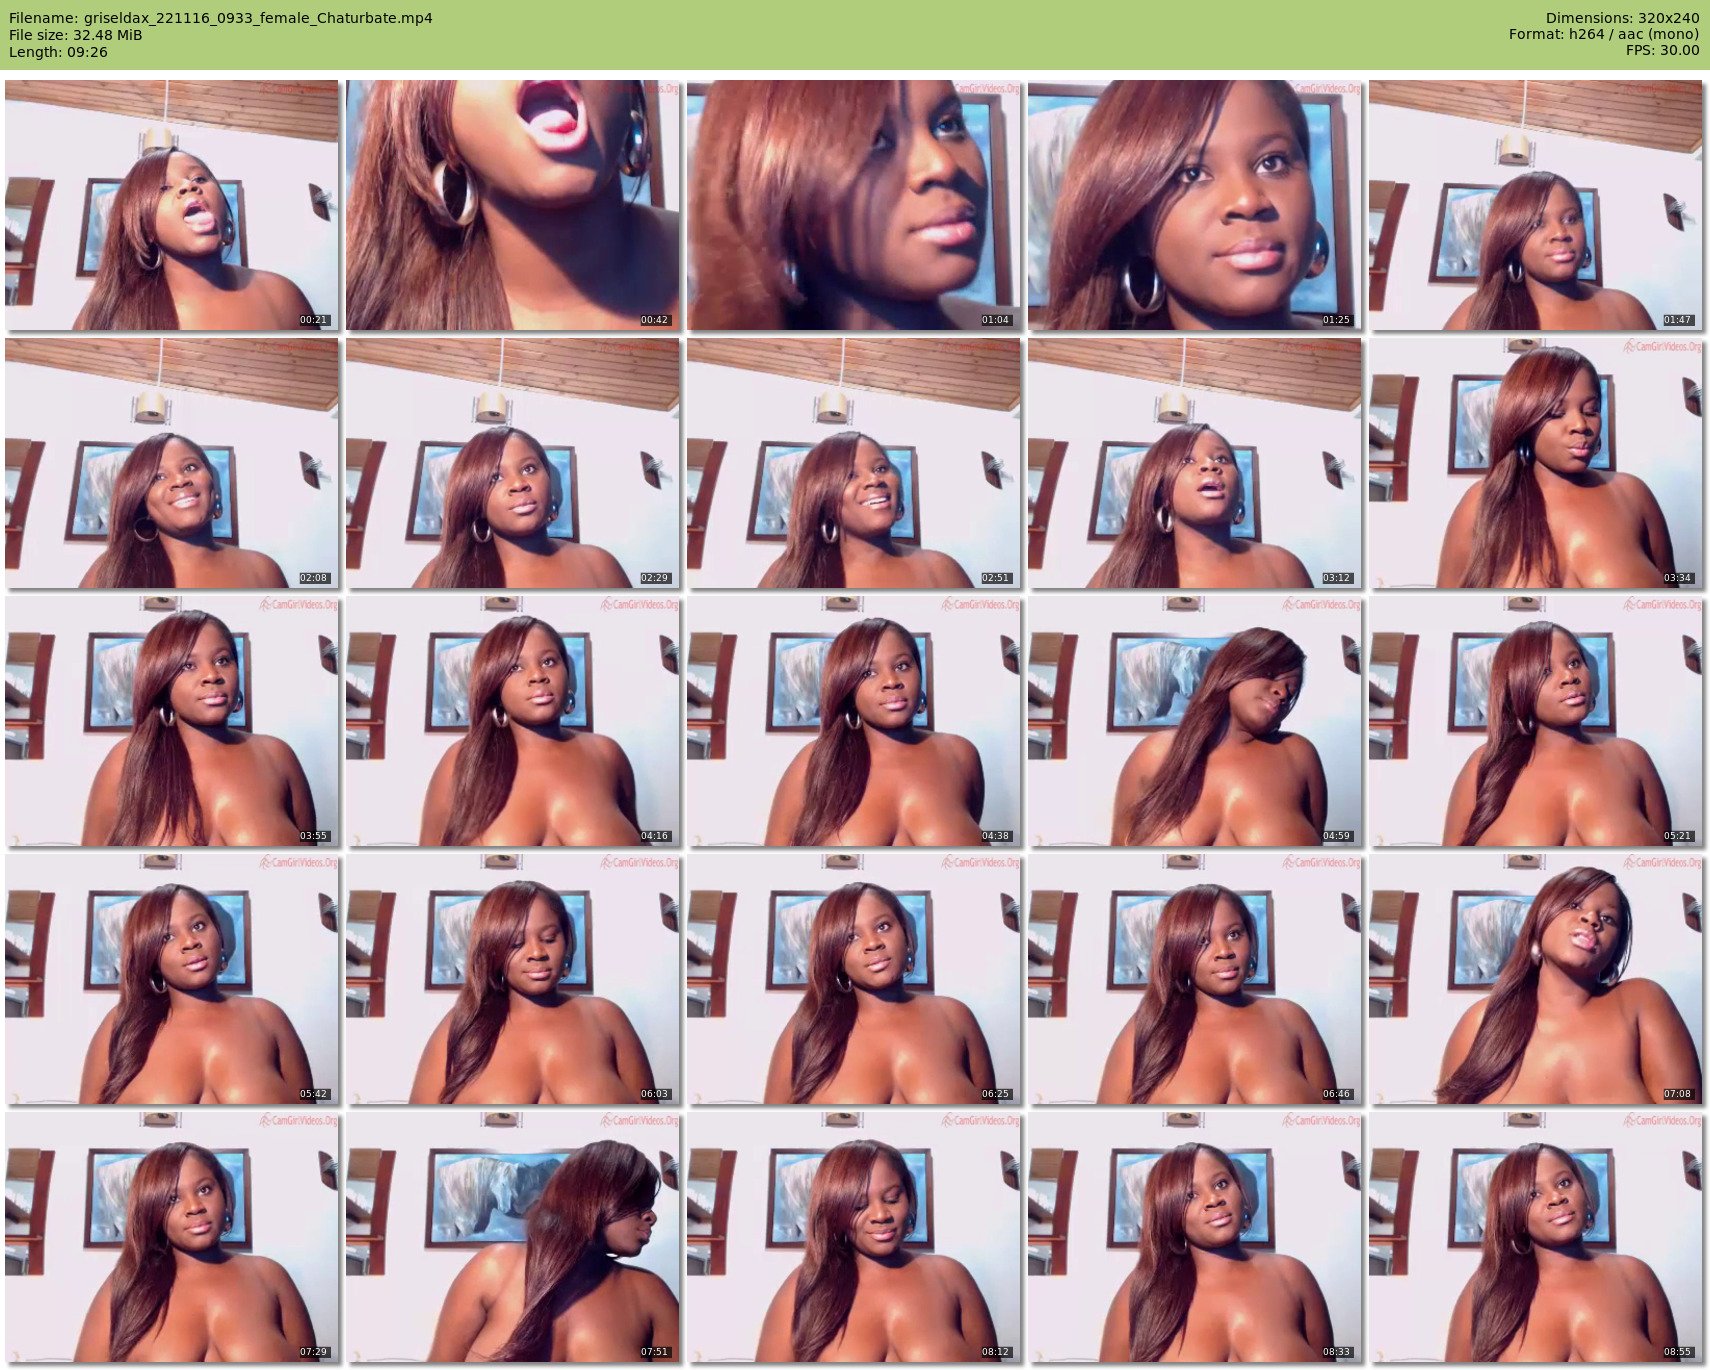1710x1370 pixels.
Task: Select the 'File size: 32.48 MiB' text
Action: point(75,35)
